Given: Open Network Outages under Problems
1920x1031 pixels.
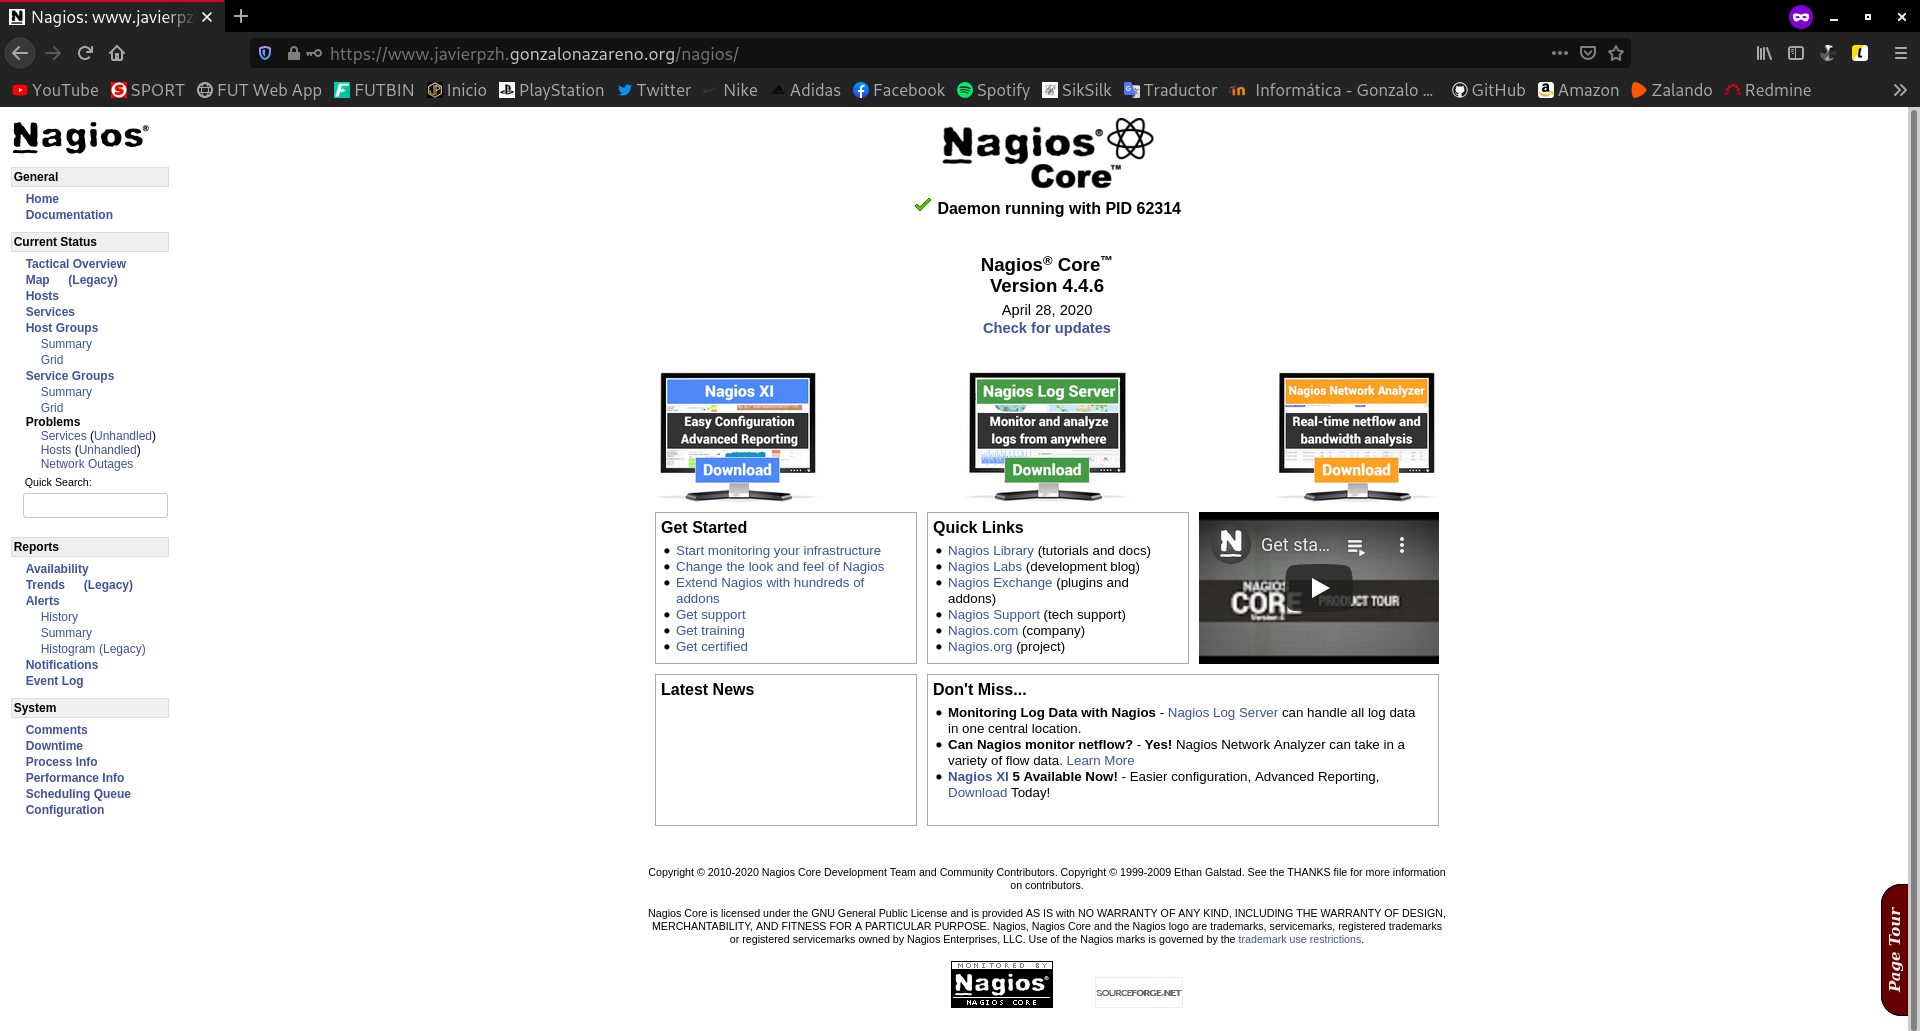Looking at the screenshot, I should 87,464.
